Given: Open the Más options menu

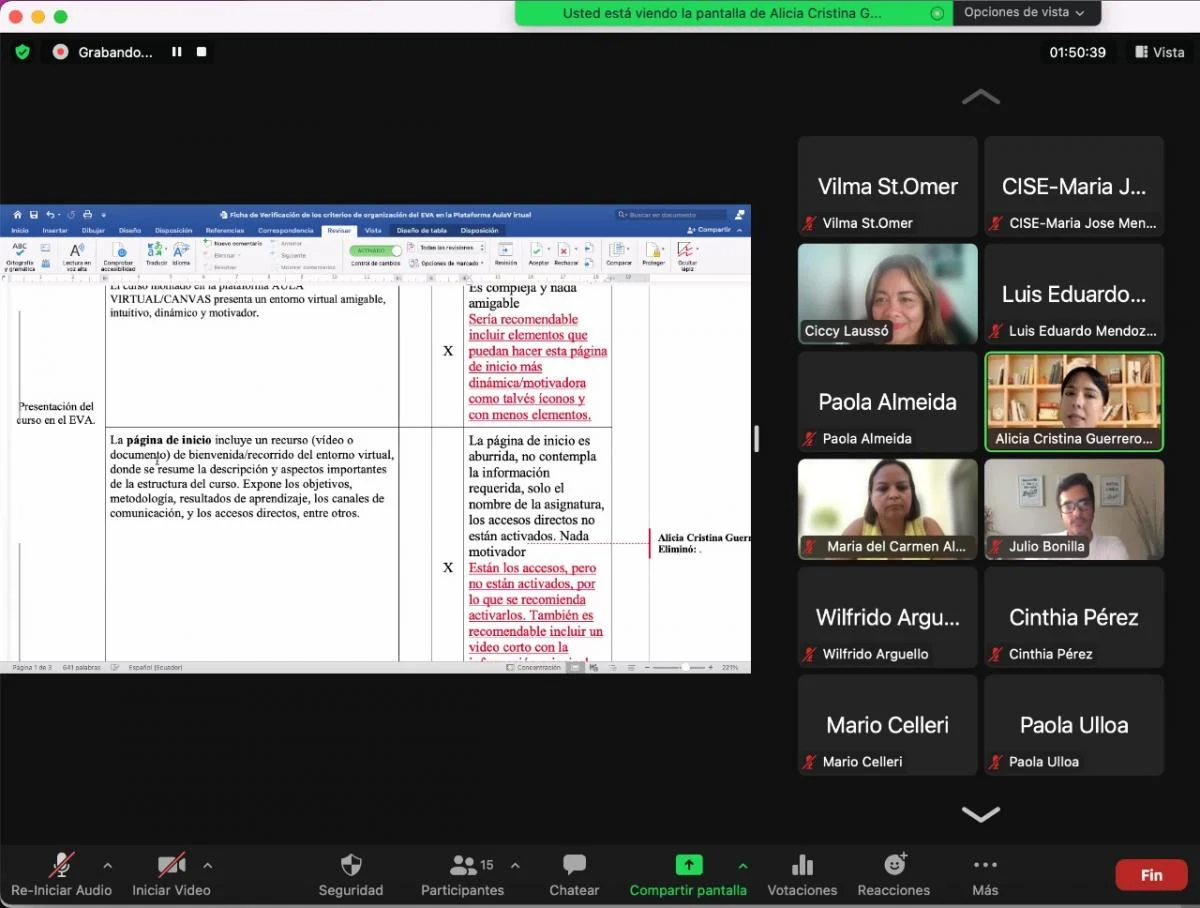Looking at the screenshot, I should [985, 875].
